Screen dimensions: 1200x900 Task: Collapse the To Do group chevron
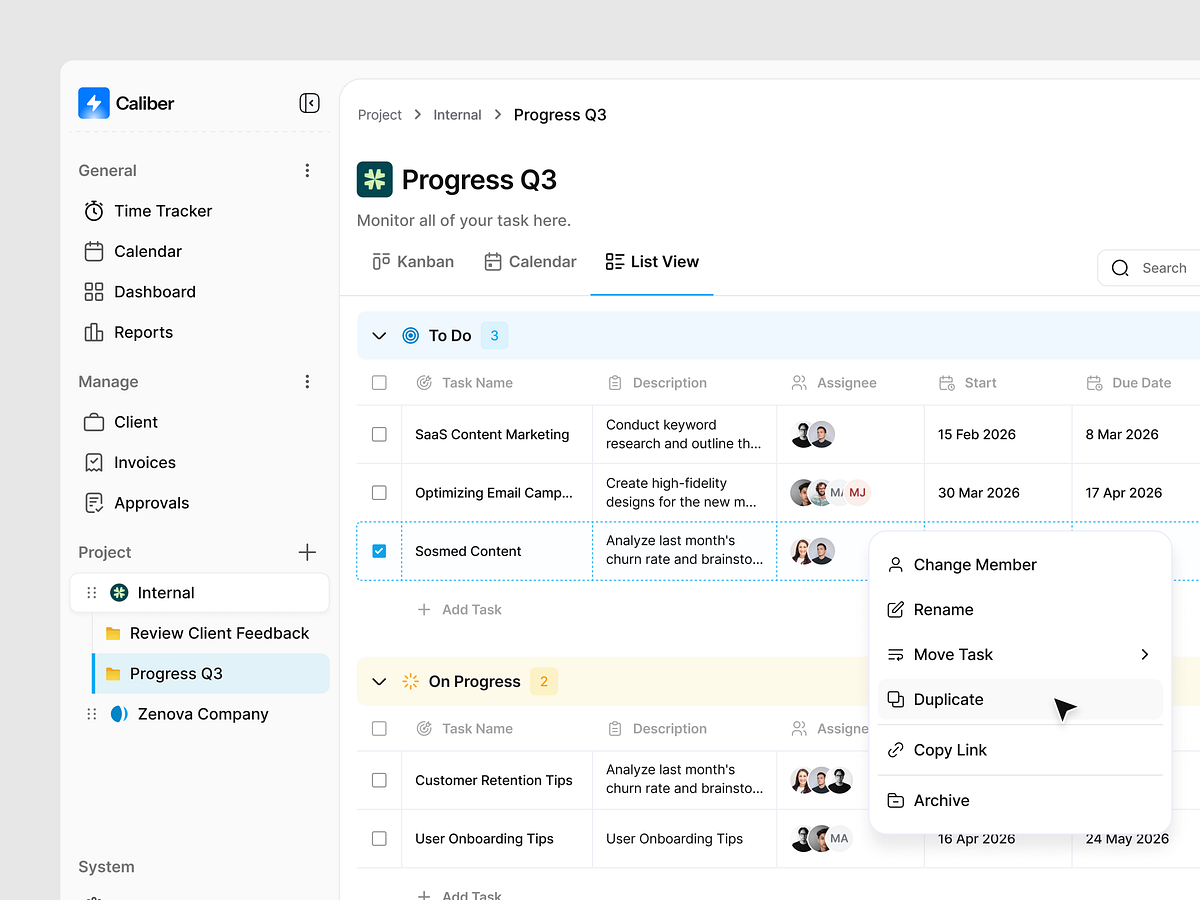point(379,336)
